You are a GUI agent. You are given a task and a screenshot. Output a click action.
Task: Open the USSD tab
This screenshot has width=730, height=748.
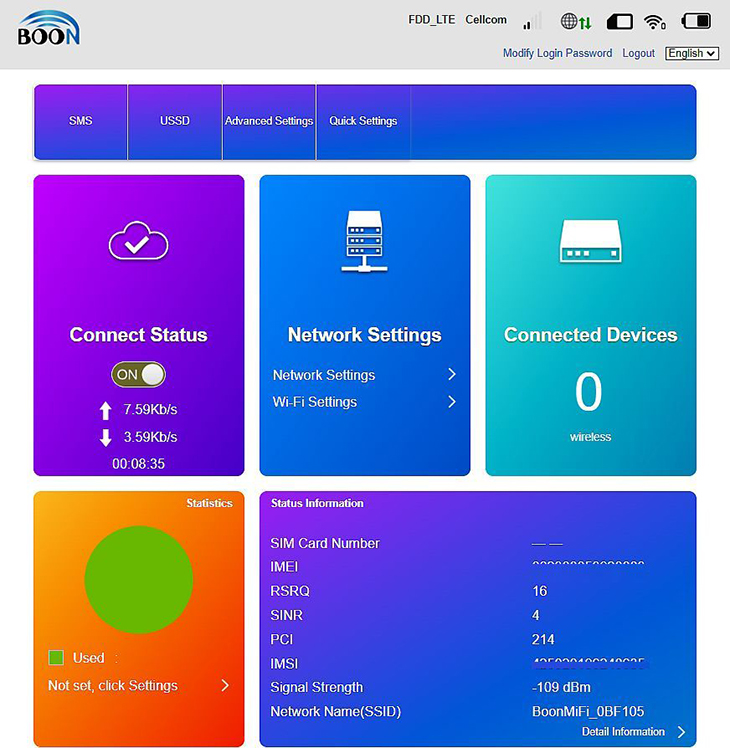(x=175, y=122)
